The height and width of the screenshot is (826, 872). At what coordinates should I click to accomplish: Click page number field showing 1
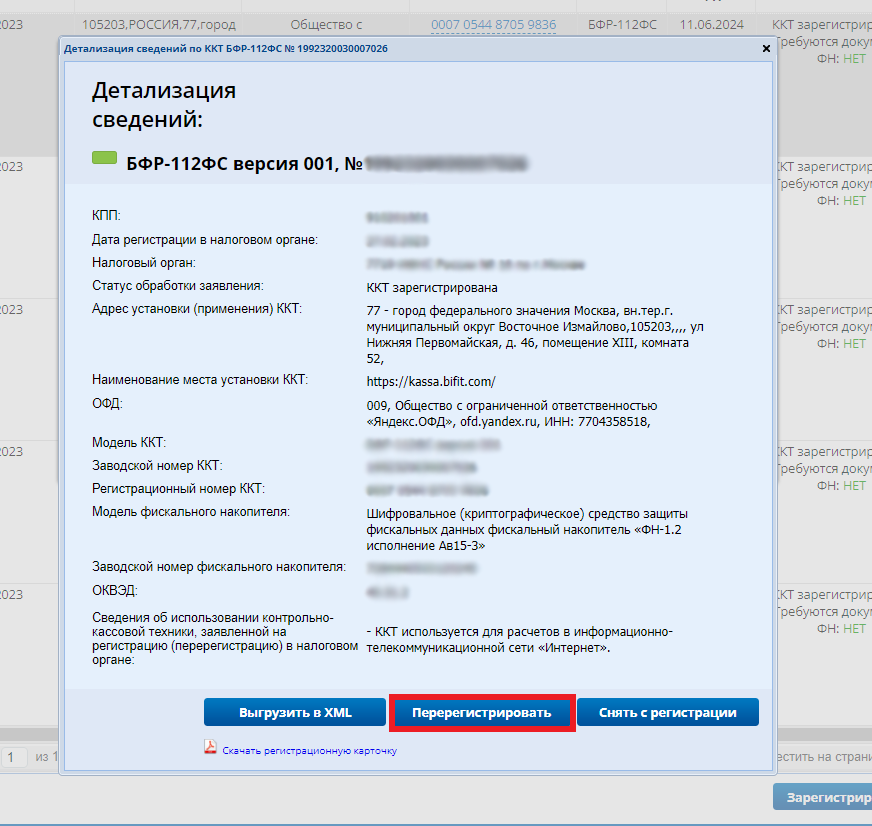click(x=12, y=757)
